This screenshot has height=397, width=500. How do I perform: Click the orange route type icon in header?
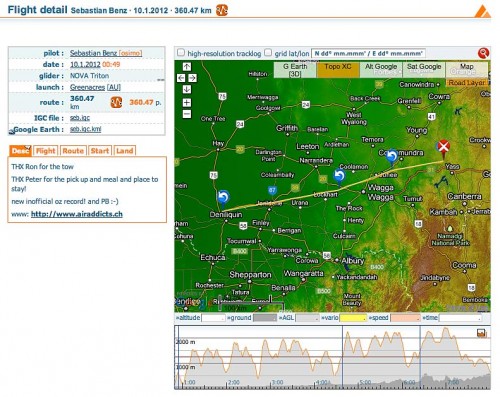coord(222,10)
